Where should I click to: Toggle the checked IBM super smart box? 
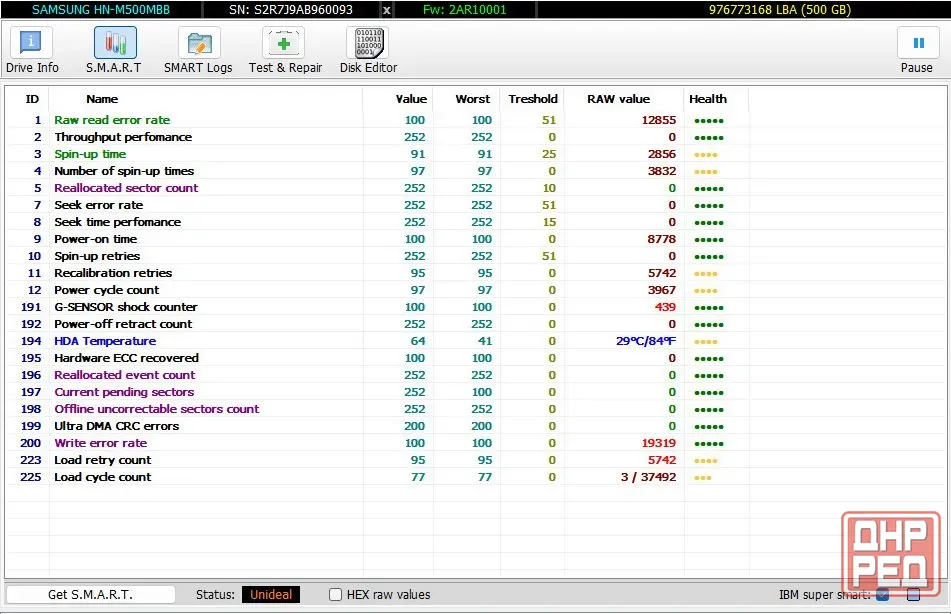[x=882, y=595]
